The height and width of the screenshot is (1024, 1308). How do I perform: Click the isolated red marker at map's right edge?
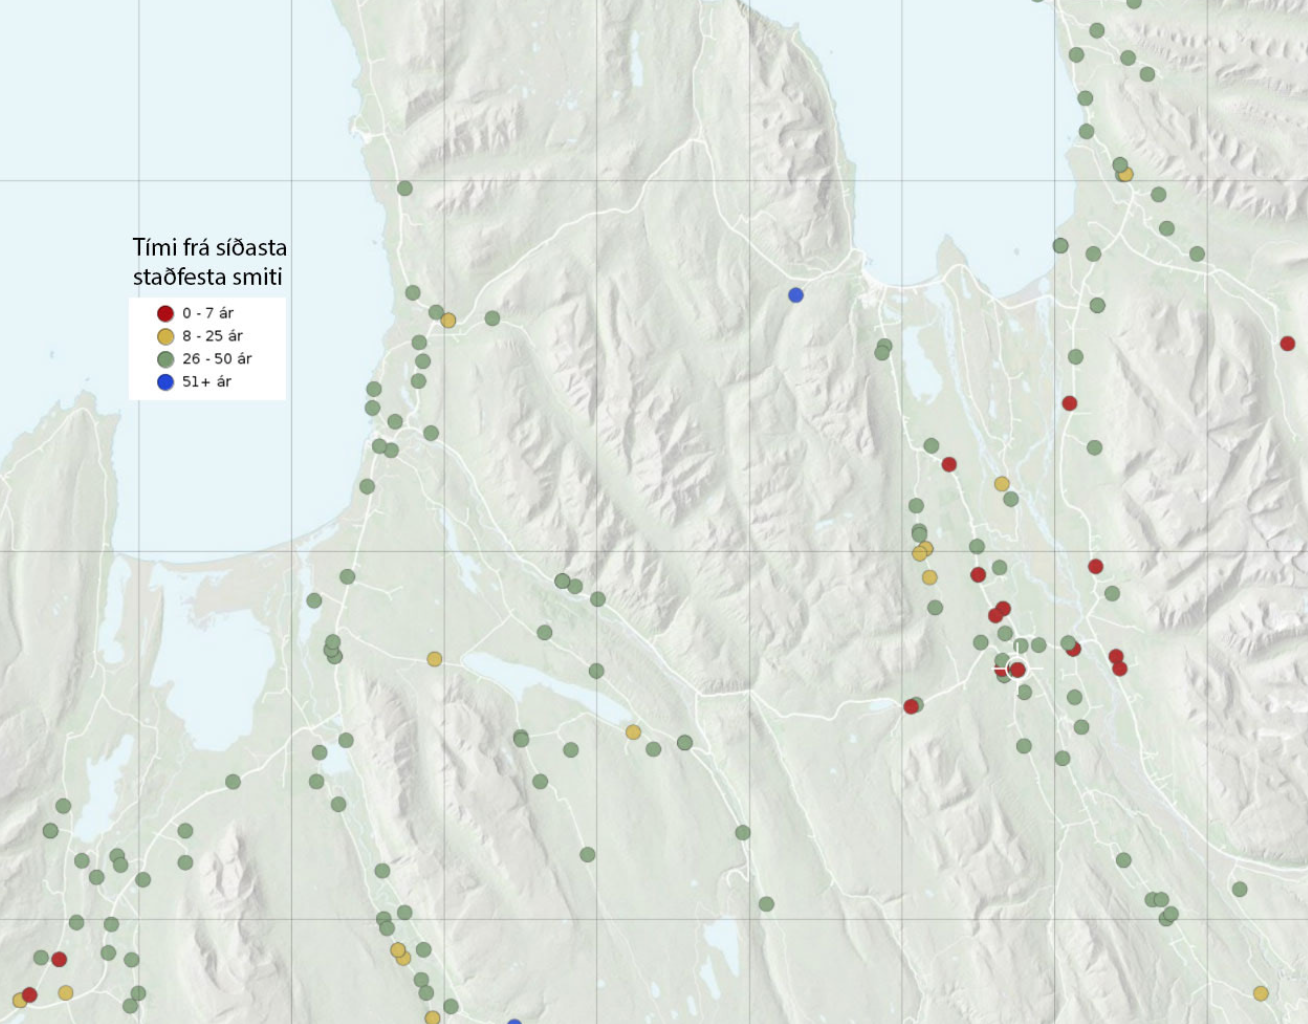pyautogui.click(x=1287, y=344)
